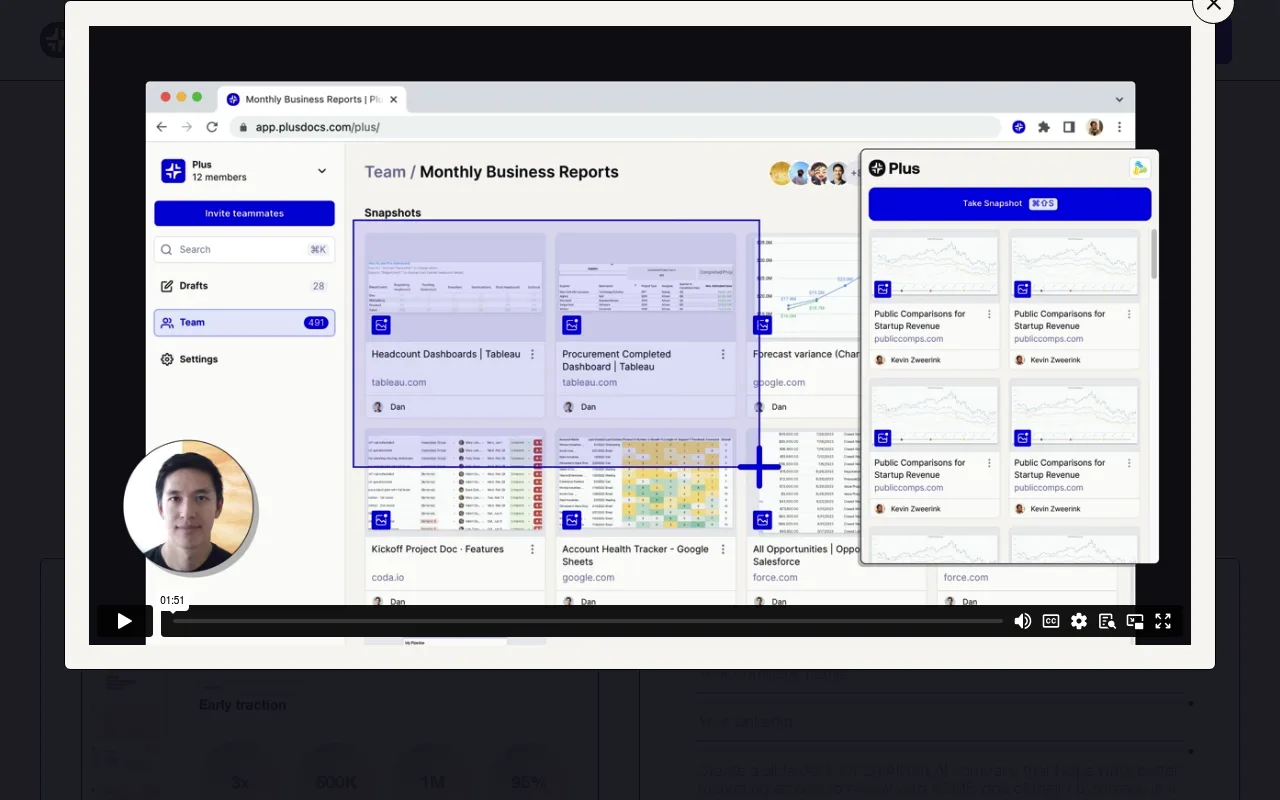
Task: Click snapshot icon on Procurement Completed card
Action: coord(572,325)
